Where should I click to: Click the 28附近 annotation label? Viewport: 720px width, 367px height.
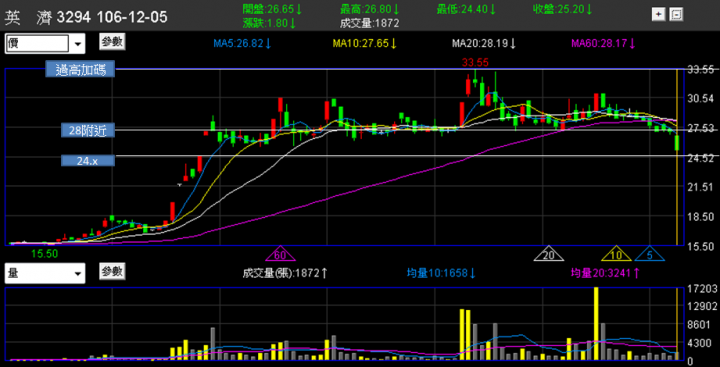coord(88,131)
